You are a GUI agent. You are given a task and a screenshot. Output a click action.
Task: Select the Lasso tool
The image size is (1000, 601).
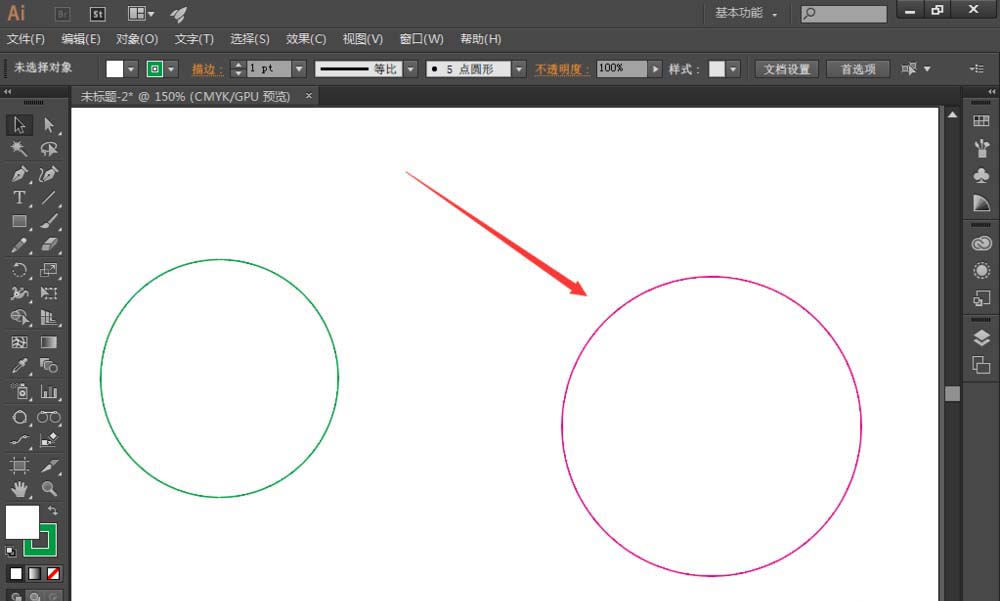coord(49,149)
